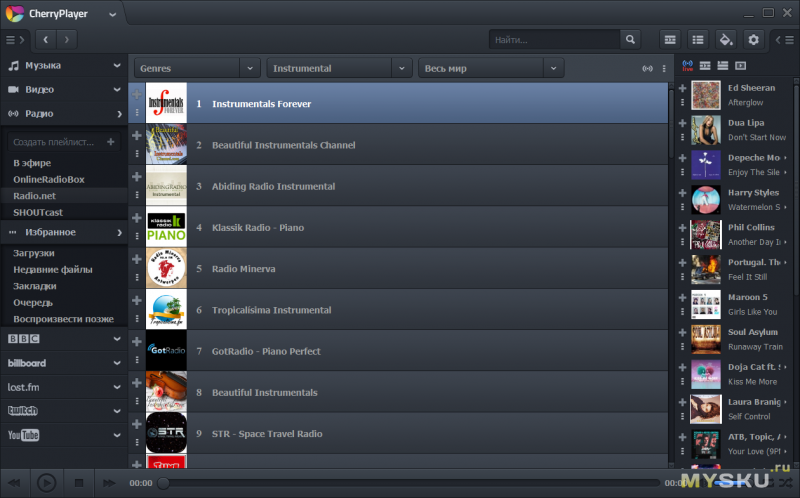The width and height of the screenshot is (800, 498).
Task: Expand the Видео section
Action: [64, 89]
